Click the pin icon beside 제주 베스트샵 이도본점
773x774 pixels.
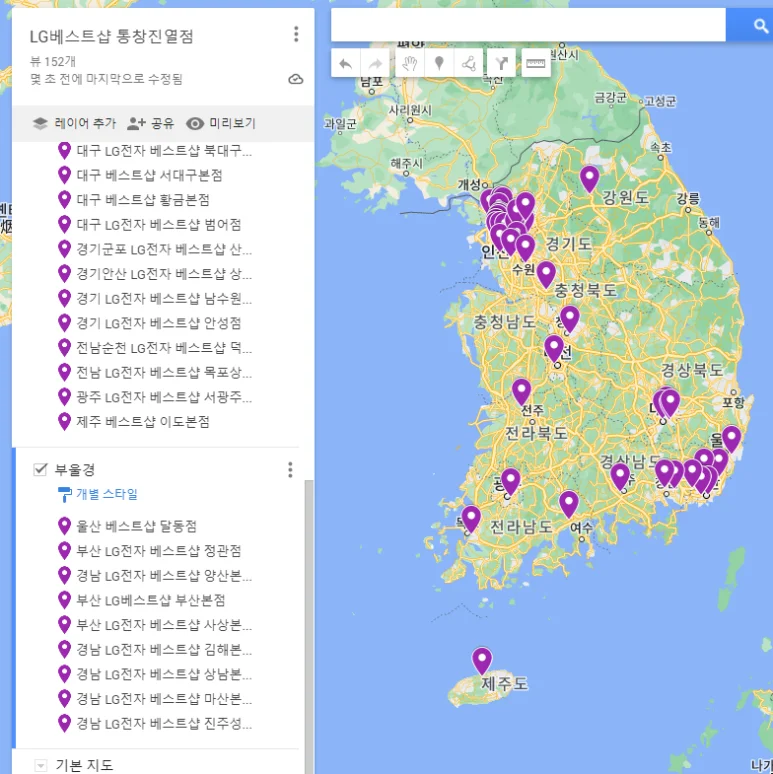[64, 422]
